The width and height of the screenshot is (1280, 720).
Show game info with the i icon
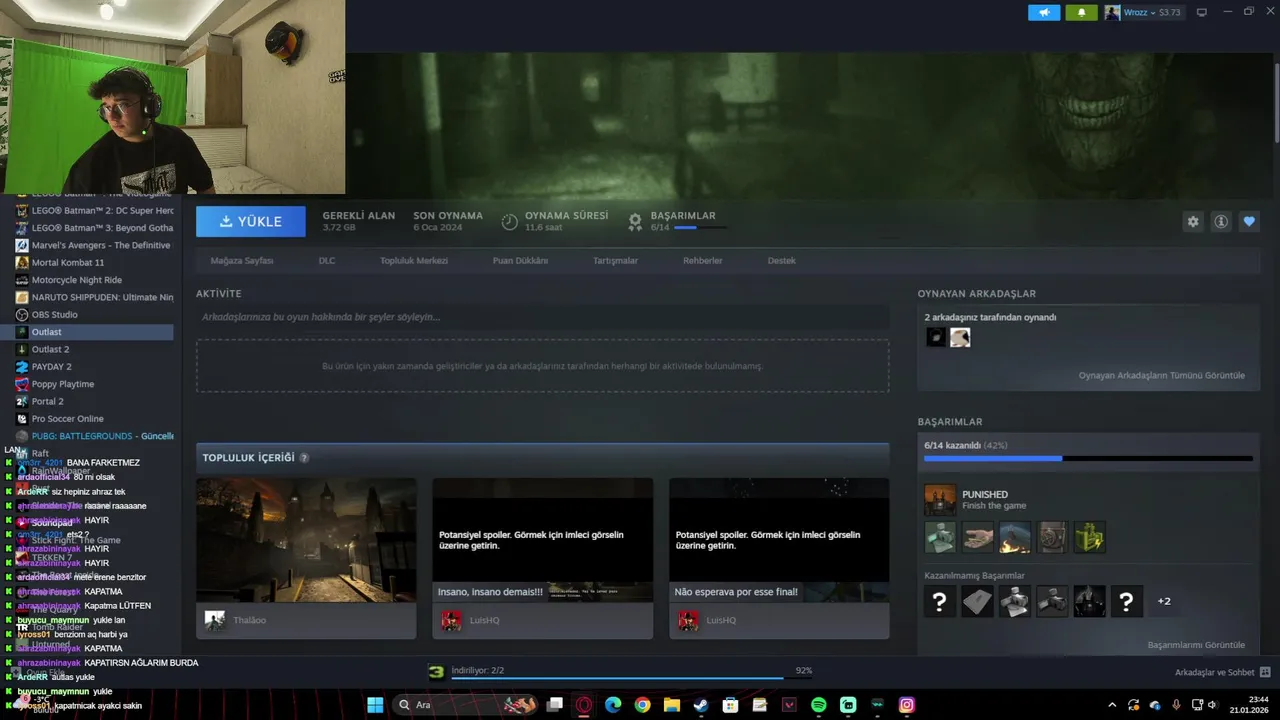(1221, 222)
